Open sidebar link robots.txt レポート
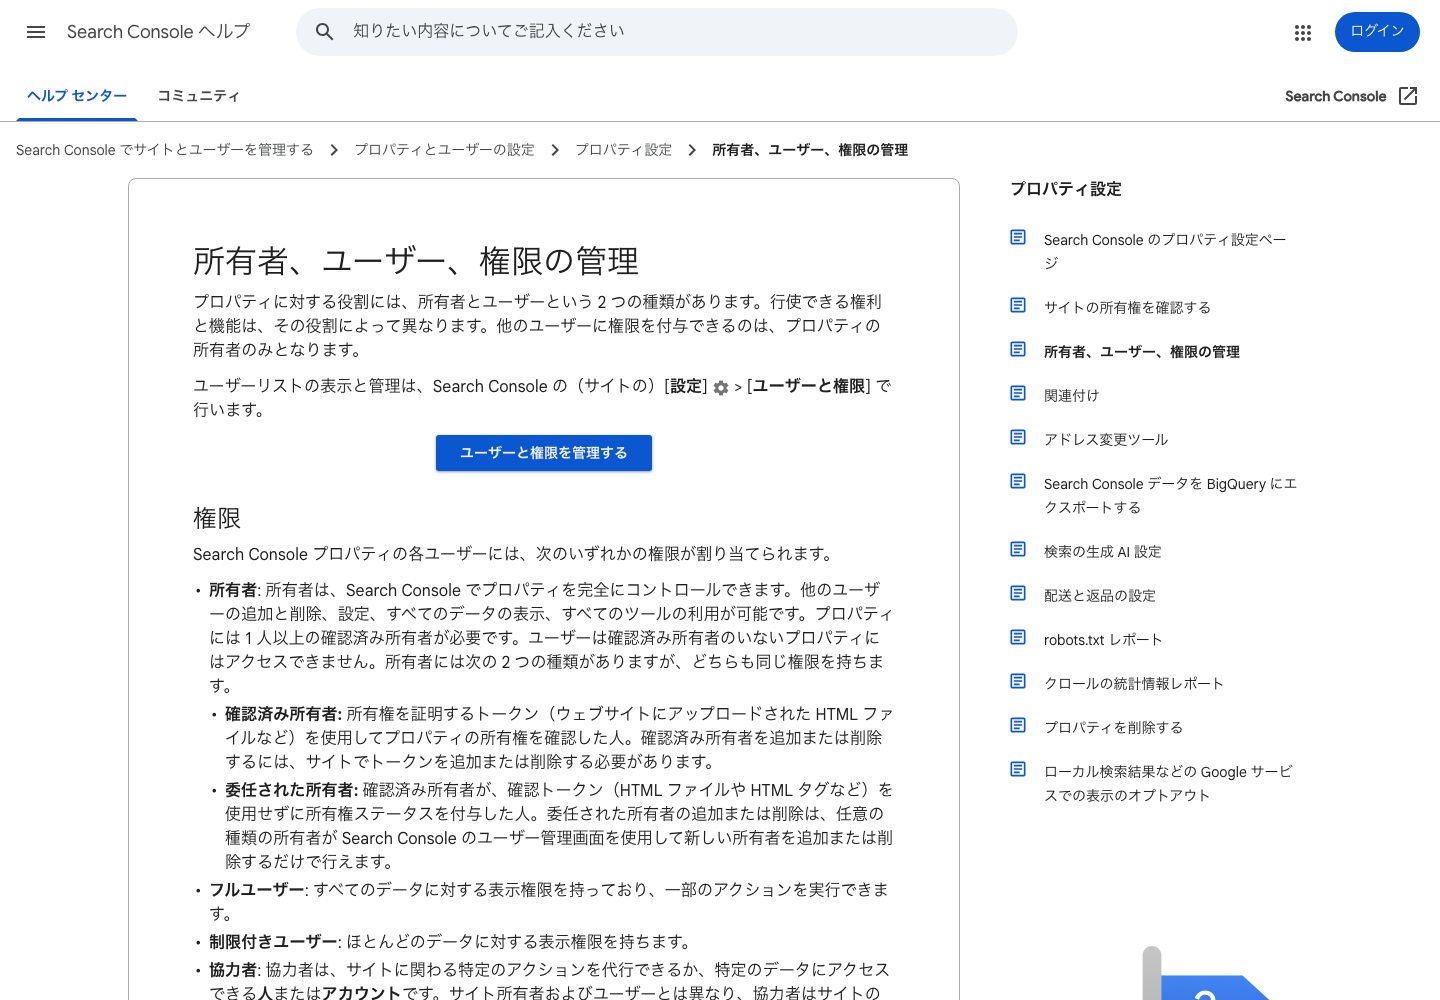The width and height of the screenshot is (1440, 1000). pyautogui.click(x=1103, y=640)
